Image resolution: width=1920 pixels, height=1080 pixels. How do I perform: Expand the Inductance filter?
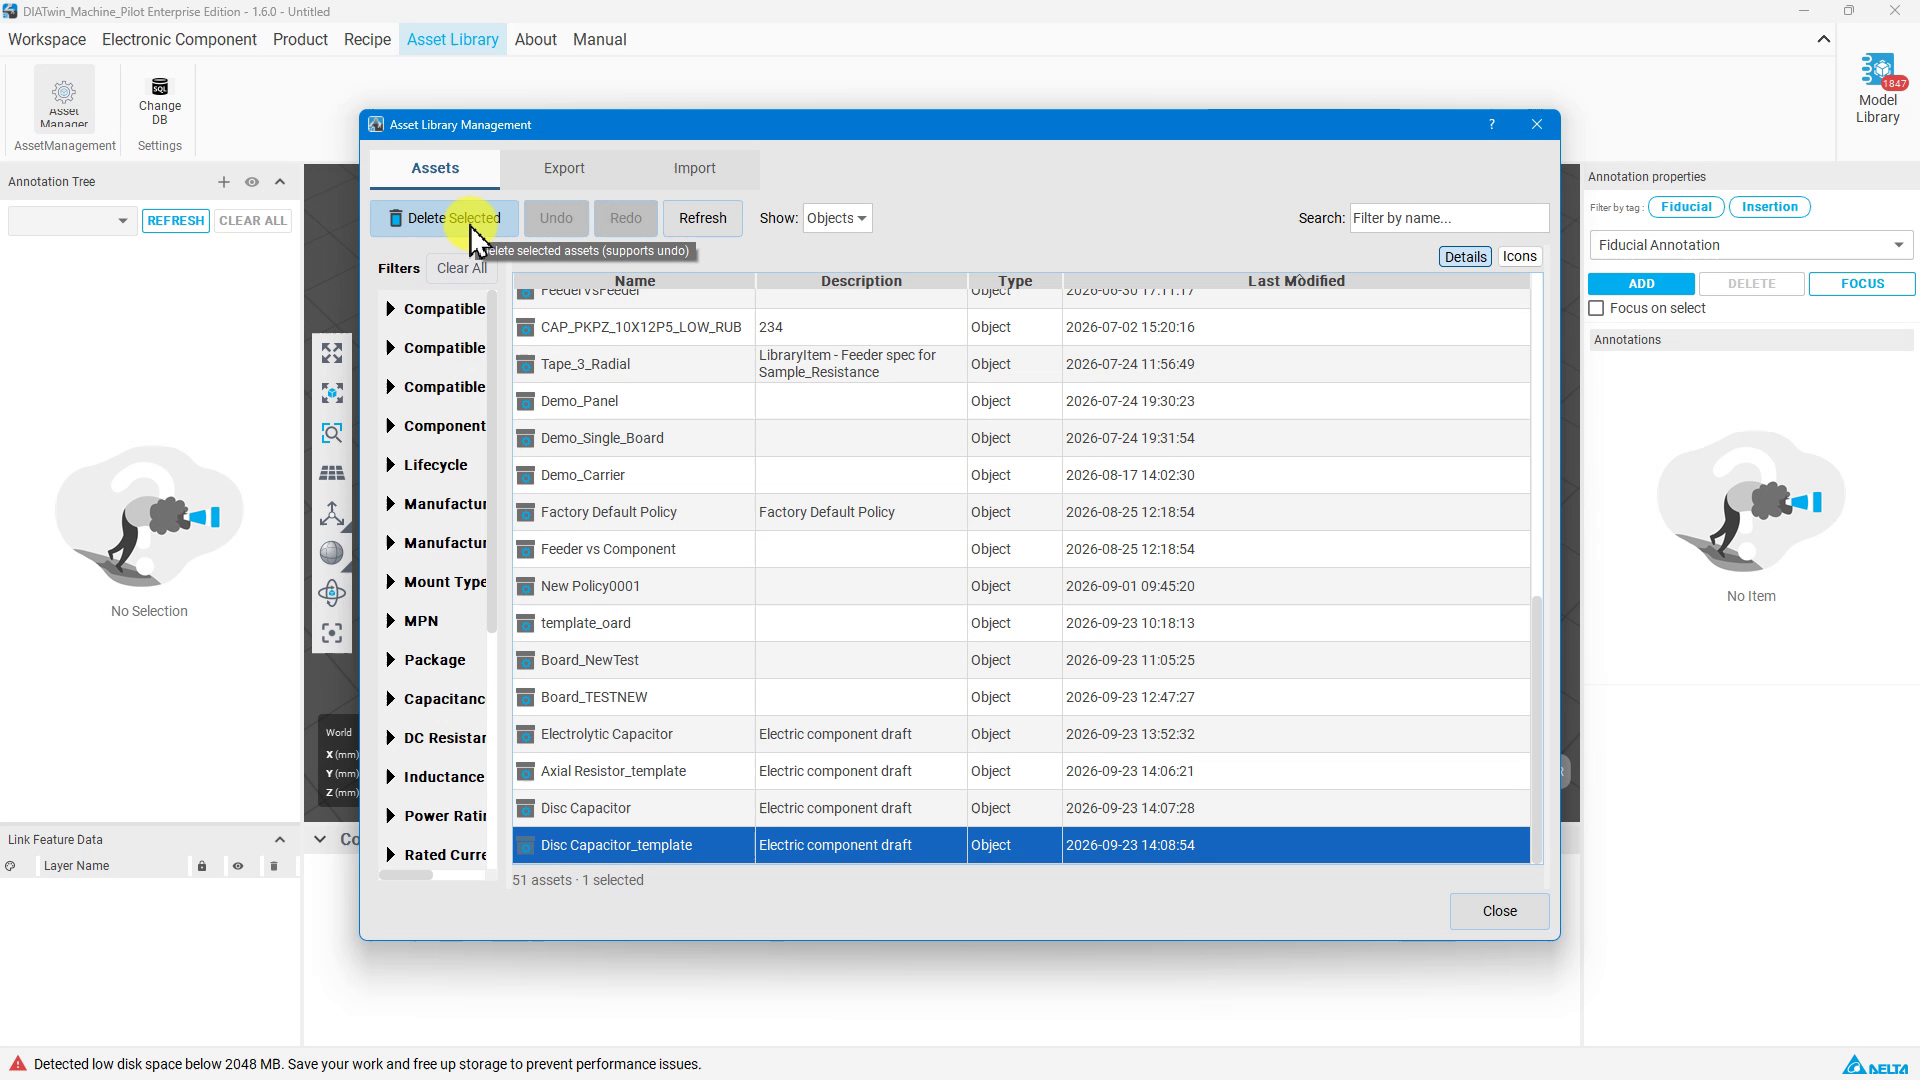click(x=390, y=777)
